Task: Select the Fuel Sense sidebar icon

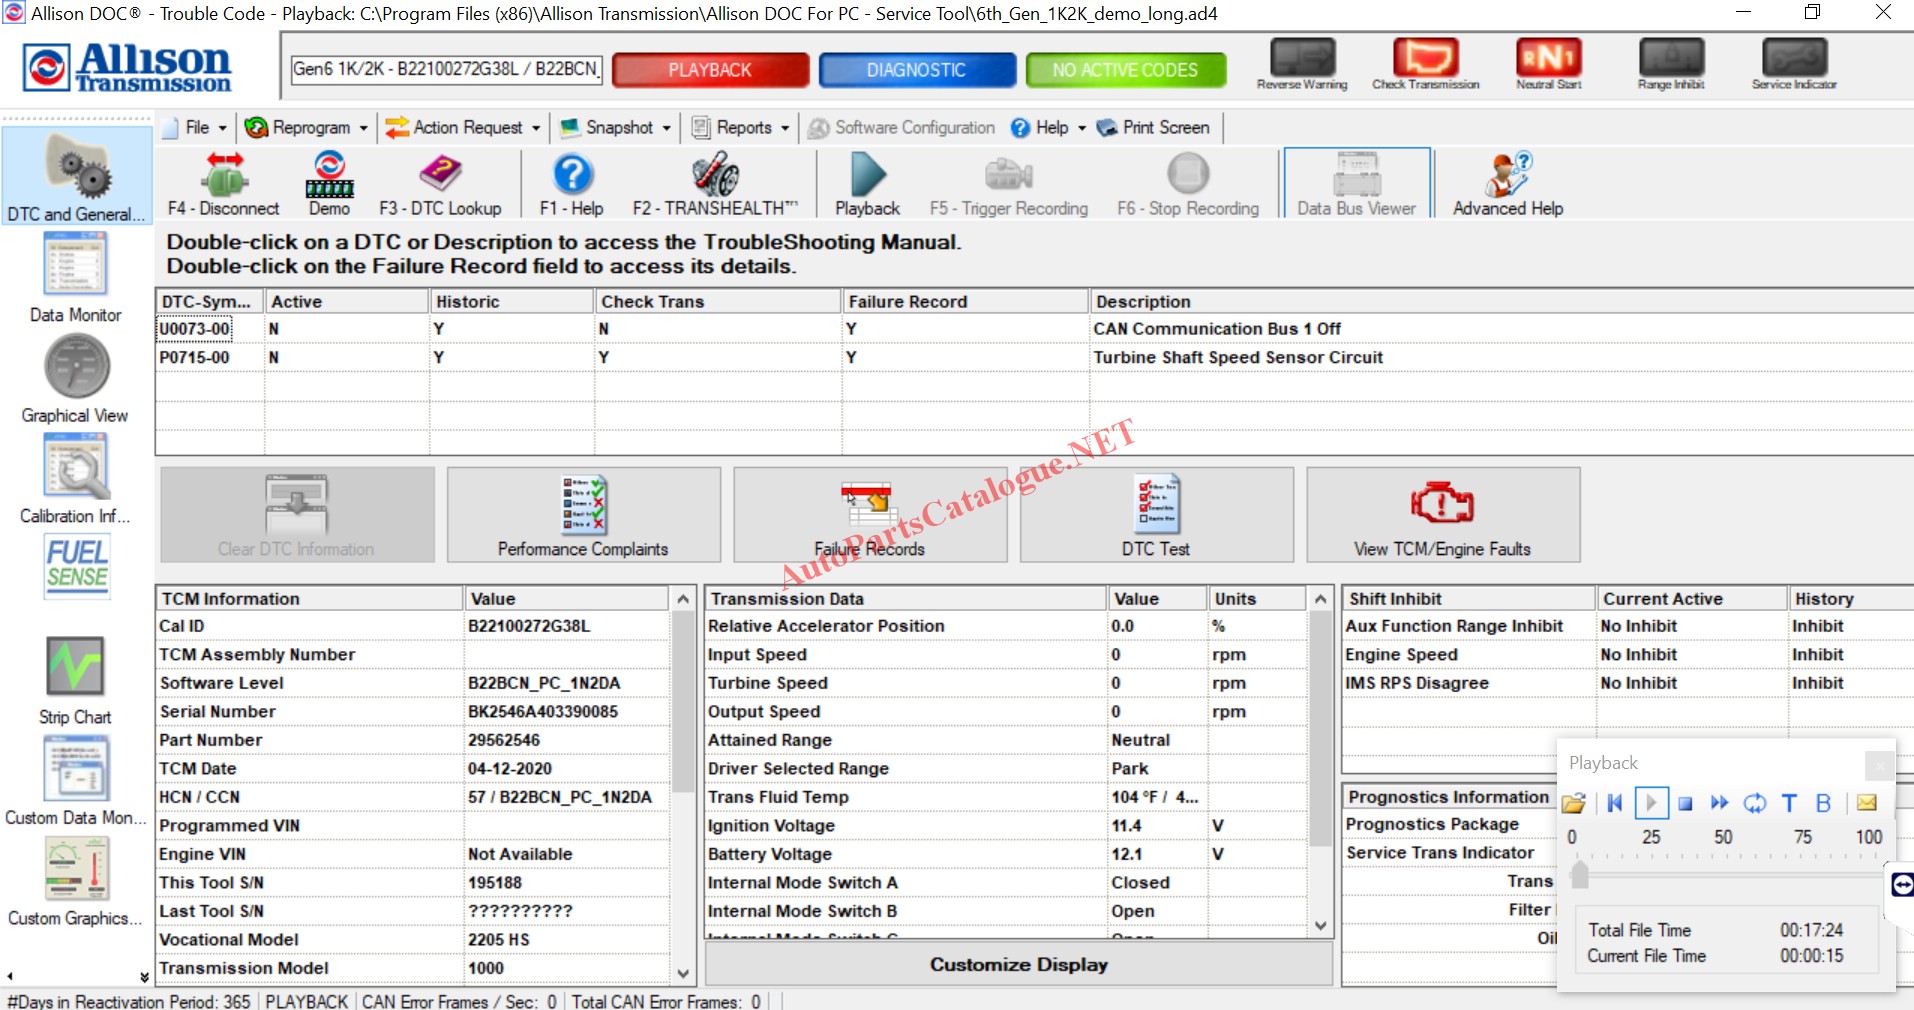Action: [76, 566]
